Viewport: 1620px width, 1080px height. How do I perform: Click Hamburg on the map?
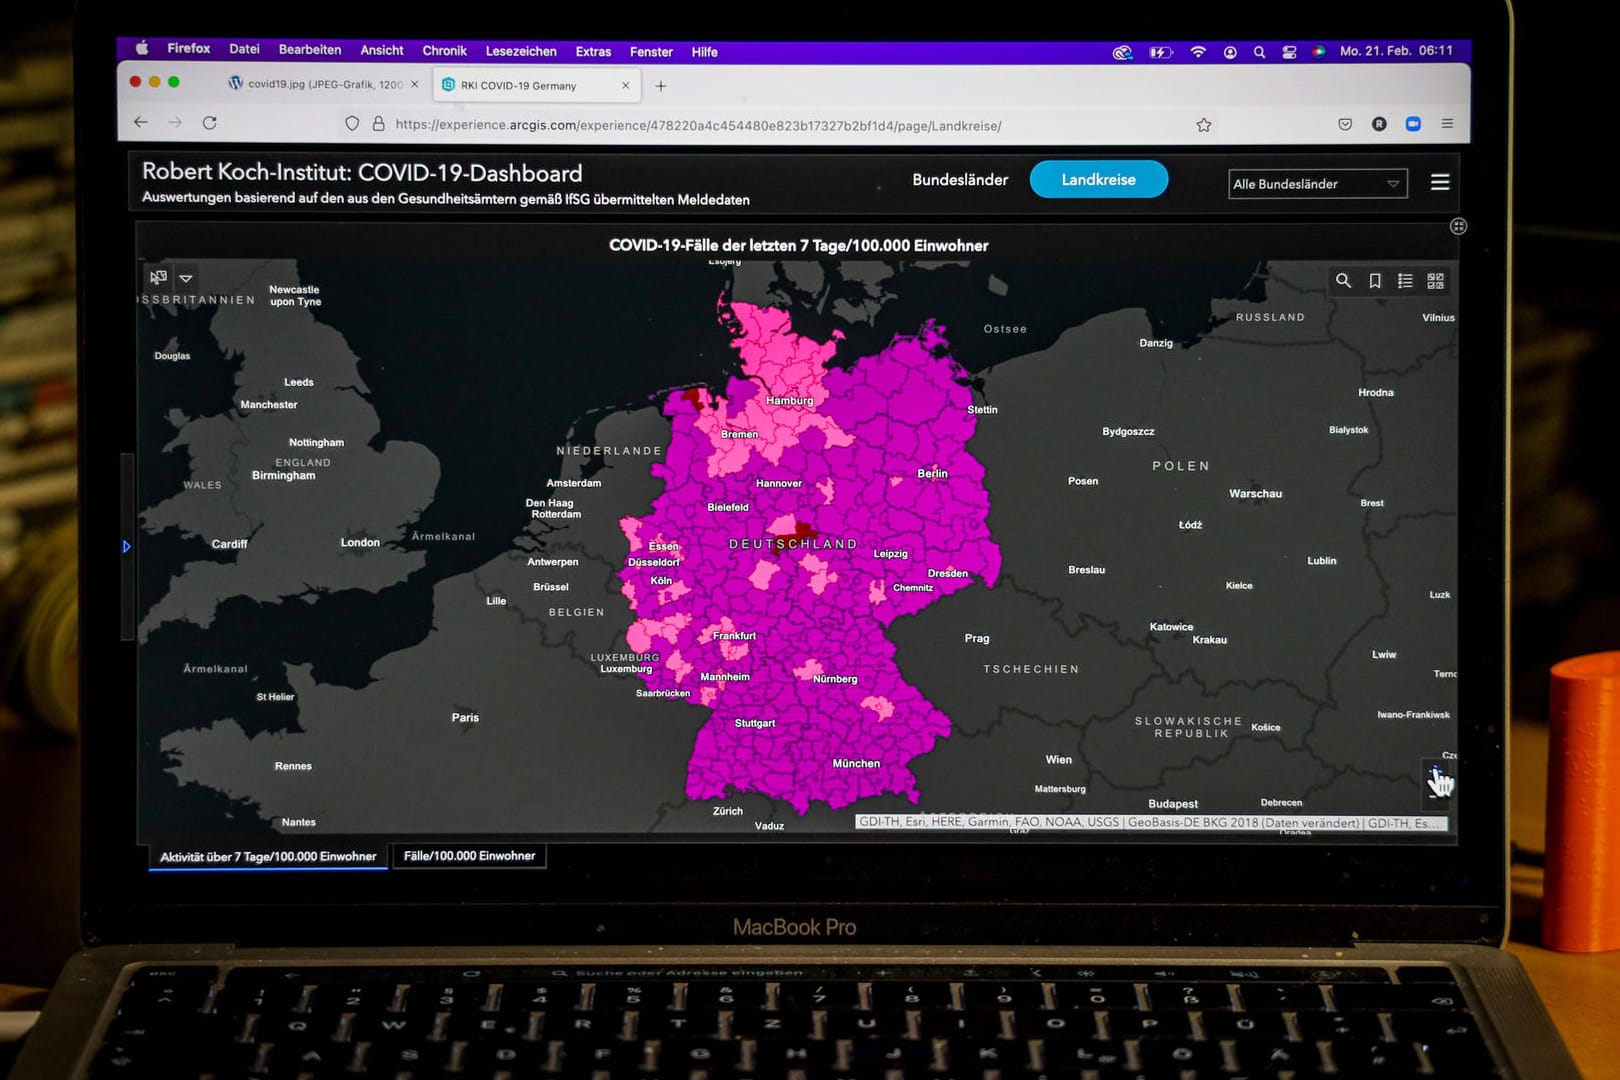[x=790, y=400]
